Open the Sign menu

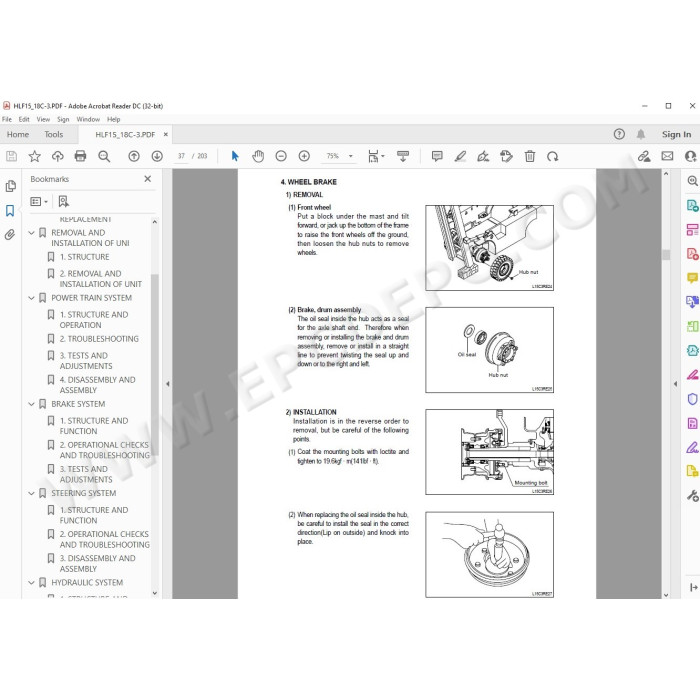(63, 120)
